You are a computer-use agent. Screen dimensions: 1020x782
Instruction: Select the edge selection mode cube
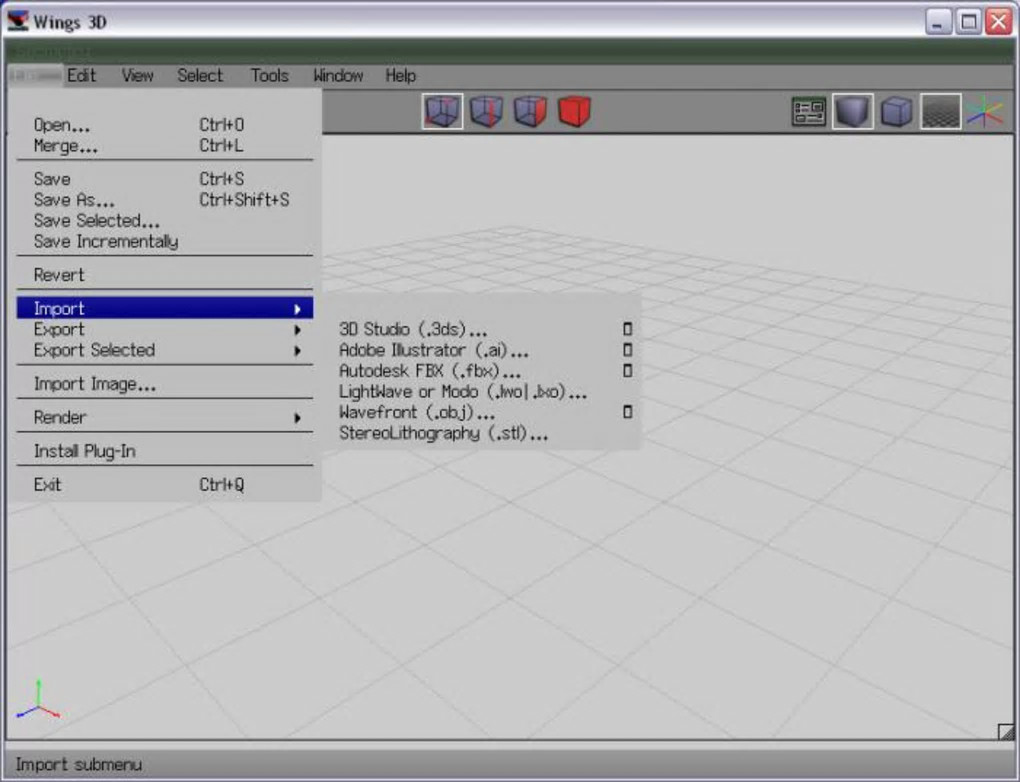(x=487, y=111)
